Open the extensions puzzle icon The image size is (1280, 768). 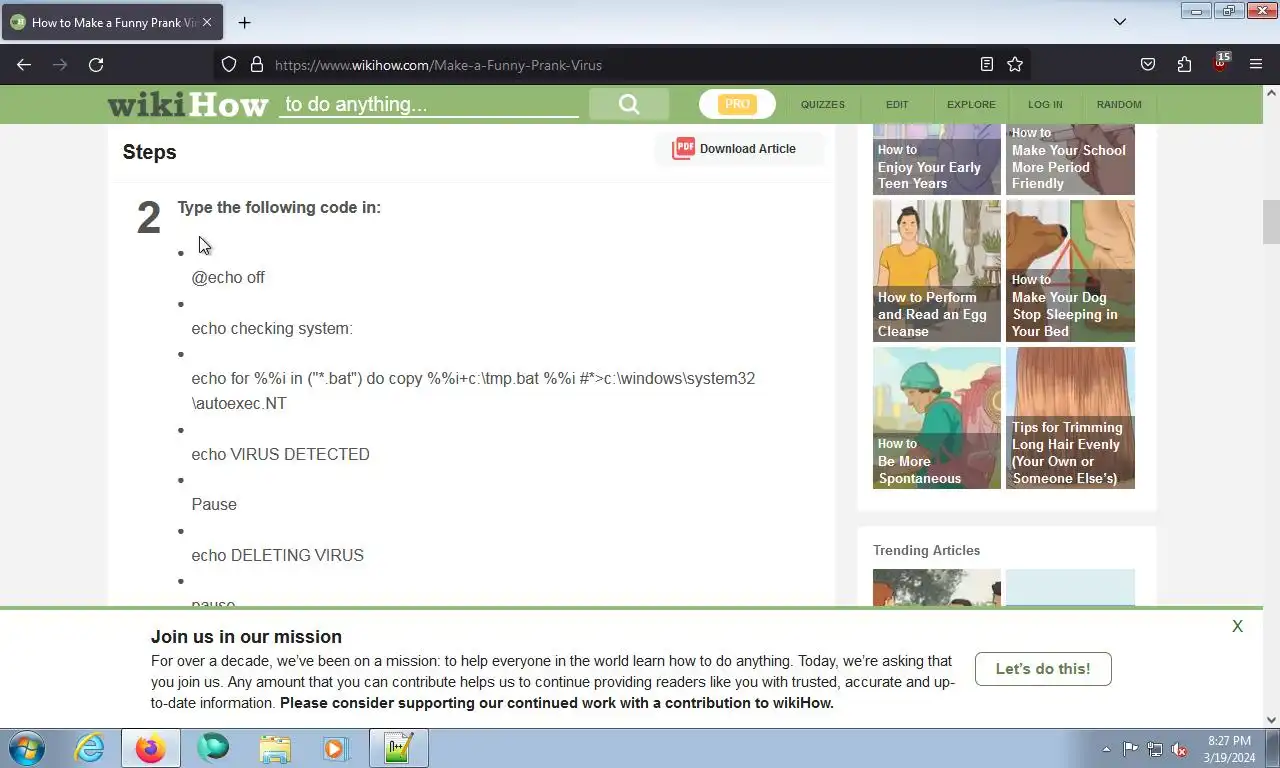click(1184, 65)
